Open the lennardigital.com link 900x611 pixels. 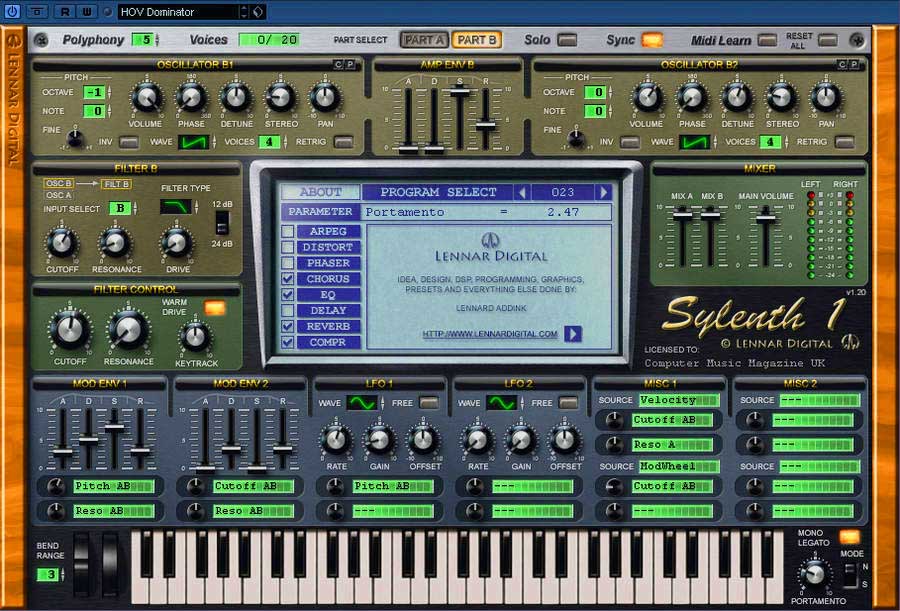tap(490, 334)
